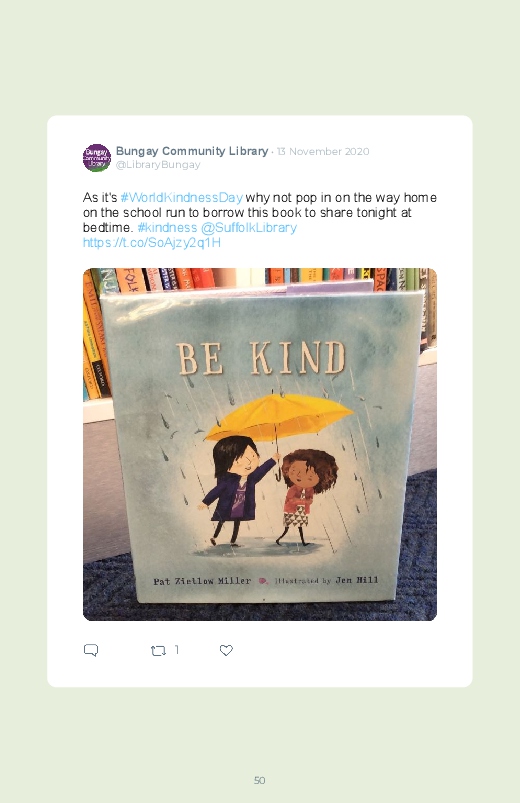
Task: Click the Bungay Community Library name
Action: (x=192, y=151)
